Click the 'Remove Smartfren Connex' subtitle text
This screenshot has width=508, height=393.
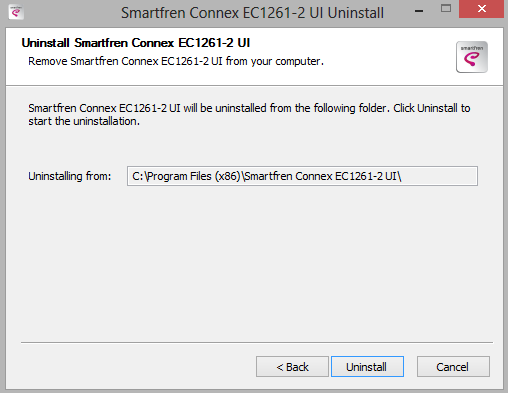93,61
